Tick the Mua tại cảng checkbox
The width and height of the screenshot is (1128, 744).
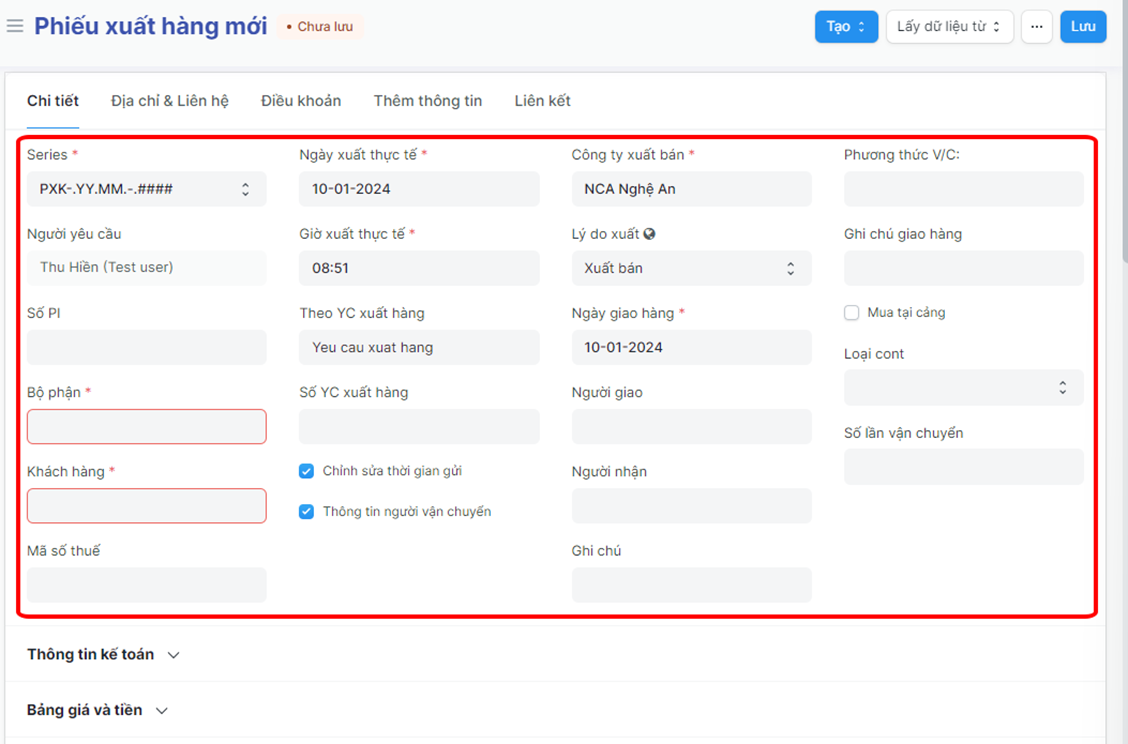pos(852,313)
